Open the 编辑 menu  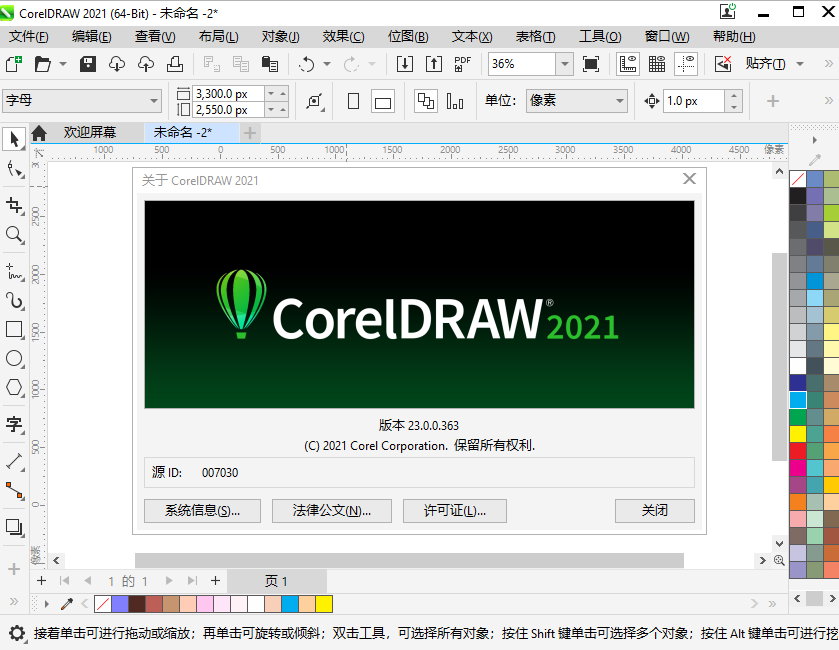91,36
